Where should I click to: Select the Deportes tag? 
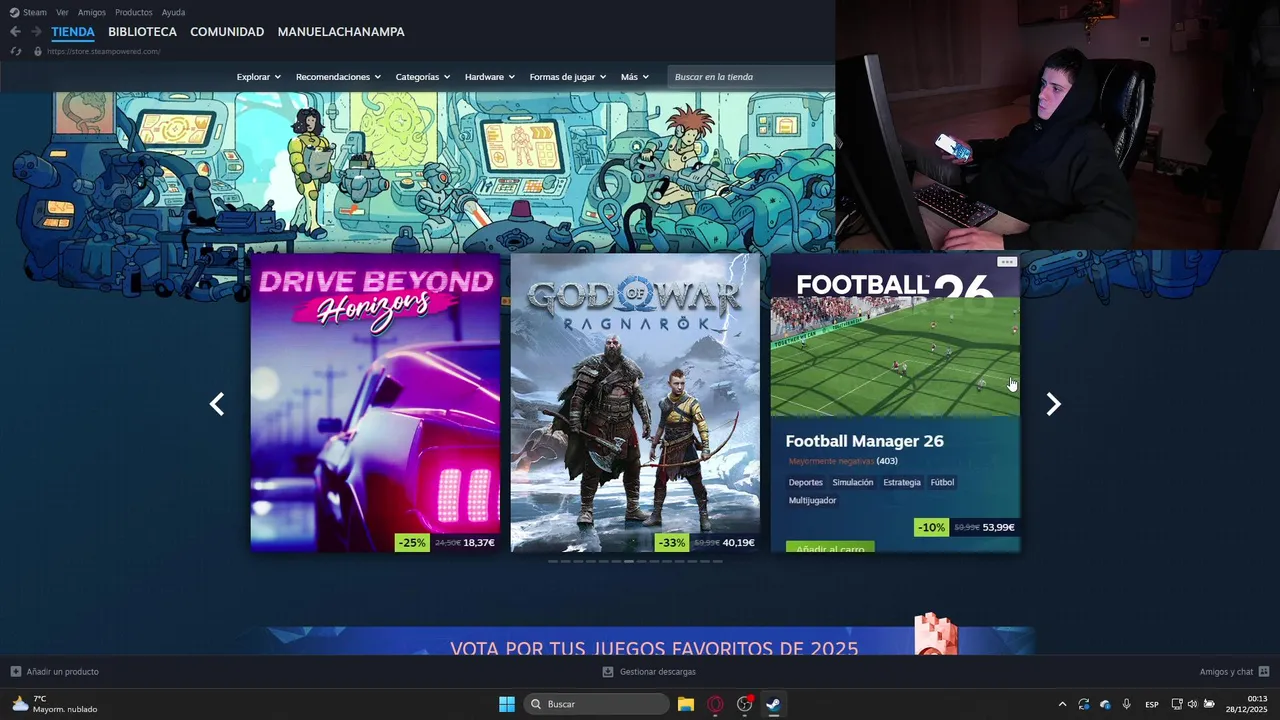point(806,482)
